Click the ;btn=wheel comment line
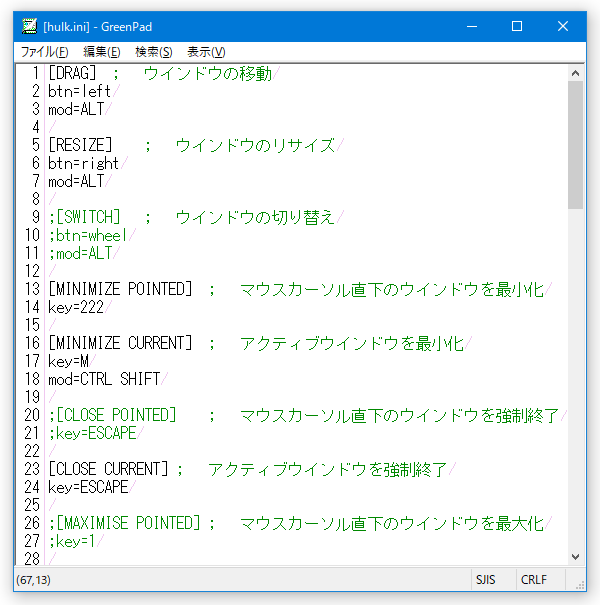Image resolution: width=600 pixels, height=605 pixels. pyautogui.click(x=88, y=235)
